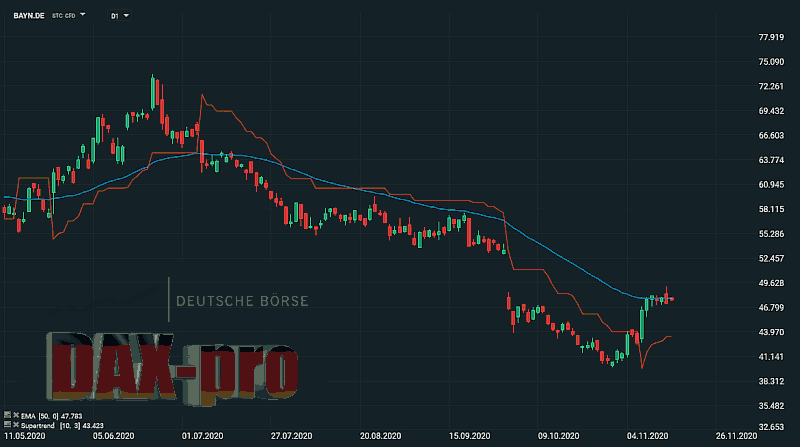The image size is (800, 447).
Task: Click the 60.945 price axis label
Action: tap(771, 184)
